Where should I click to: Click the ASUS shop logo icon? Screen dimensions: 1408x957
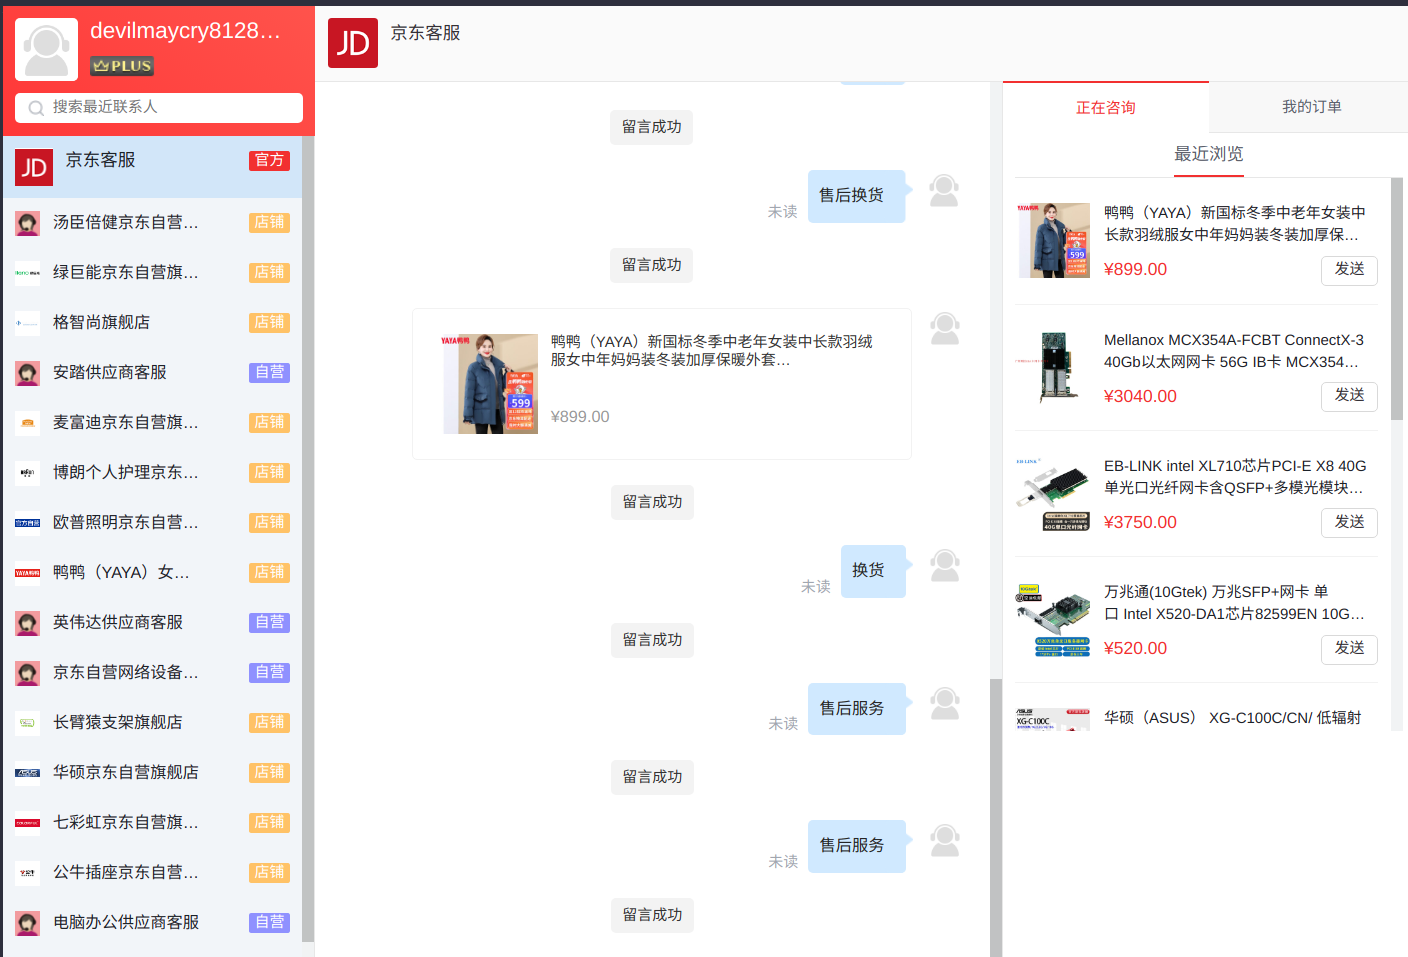tap(28, 773)
